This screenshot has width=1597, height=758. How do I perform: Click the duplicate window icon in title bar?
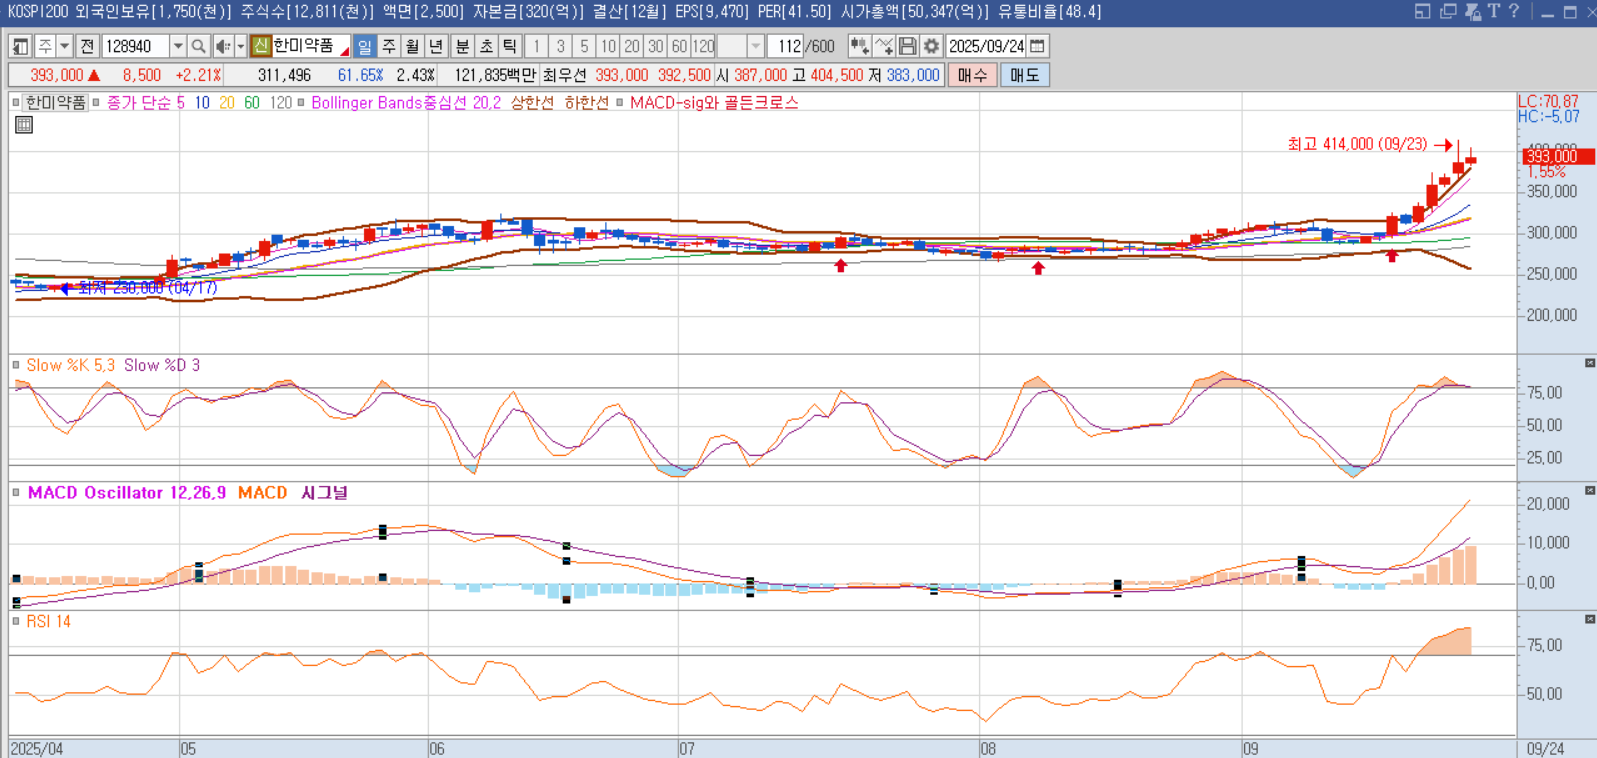[x=1448, y=11]
